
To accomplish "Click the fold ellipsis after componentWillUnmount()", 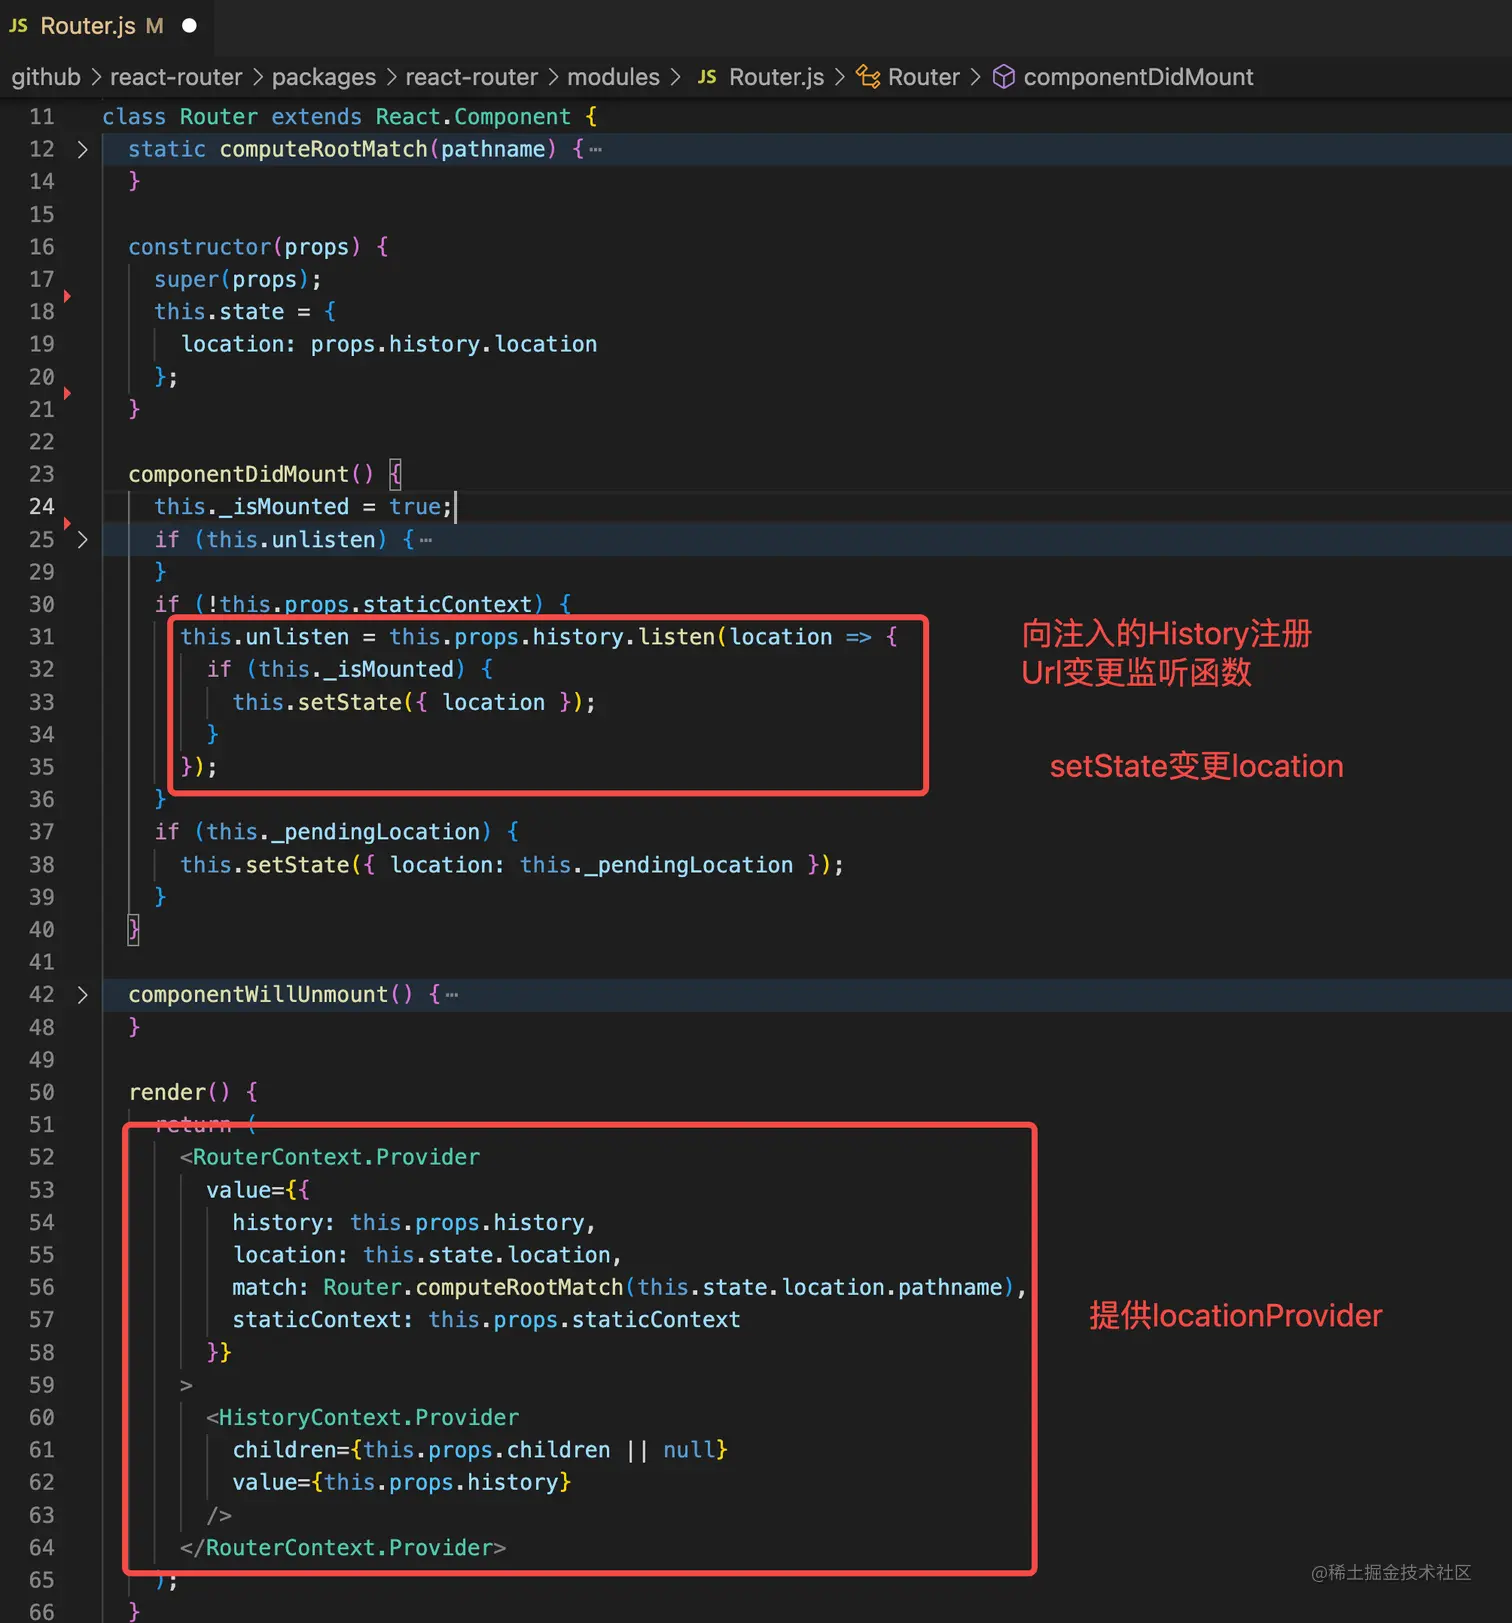I will coord(452,995).
